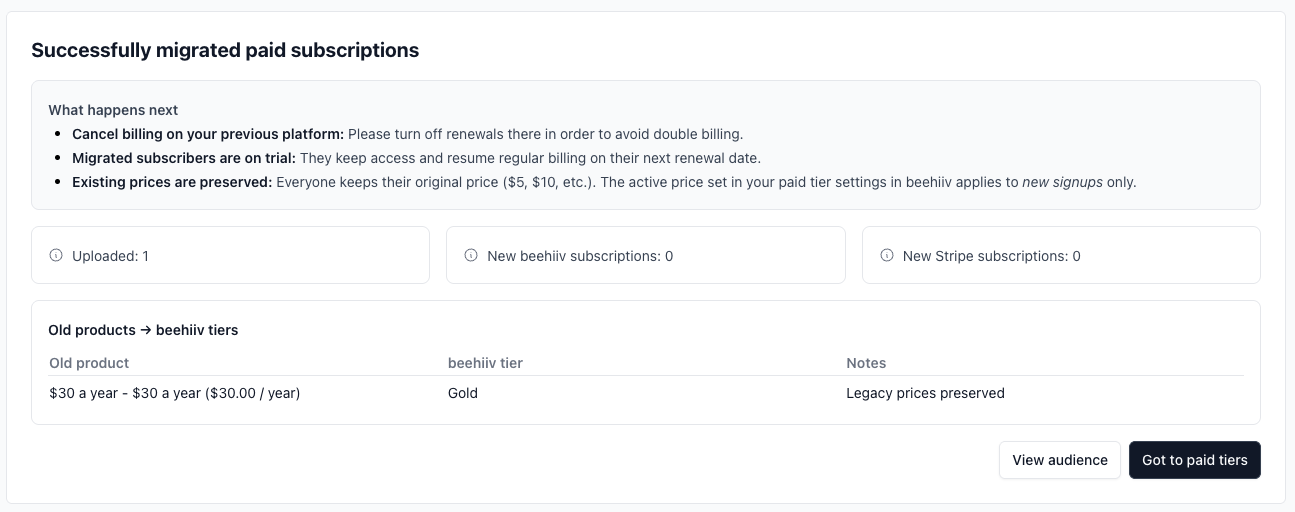This screenshot has width=1295, height=512.
Task: Click the What happens next heading
Action: [x=113, y=110]
